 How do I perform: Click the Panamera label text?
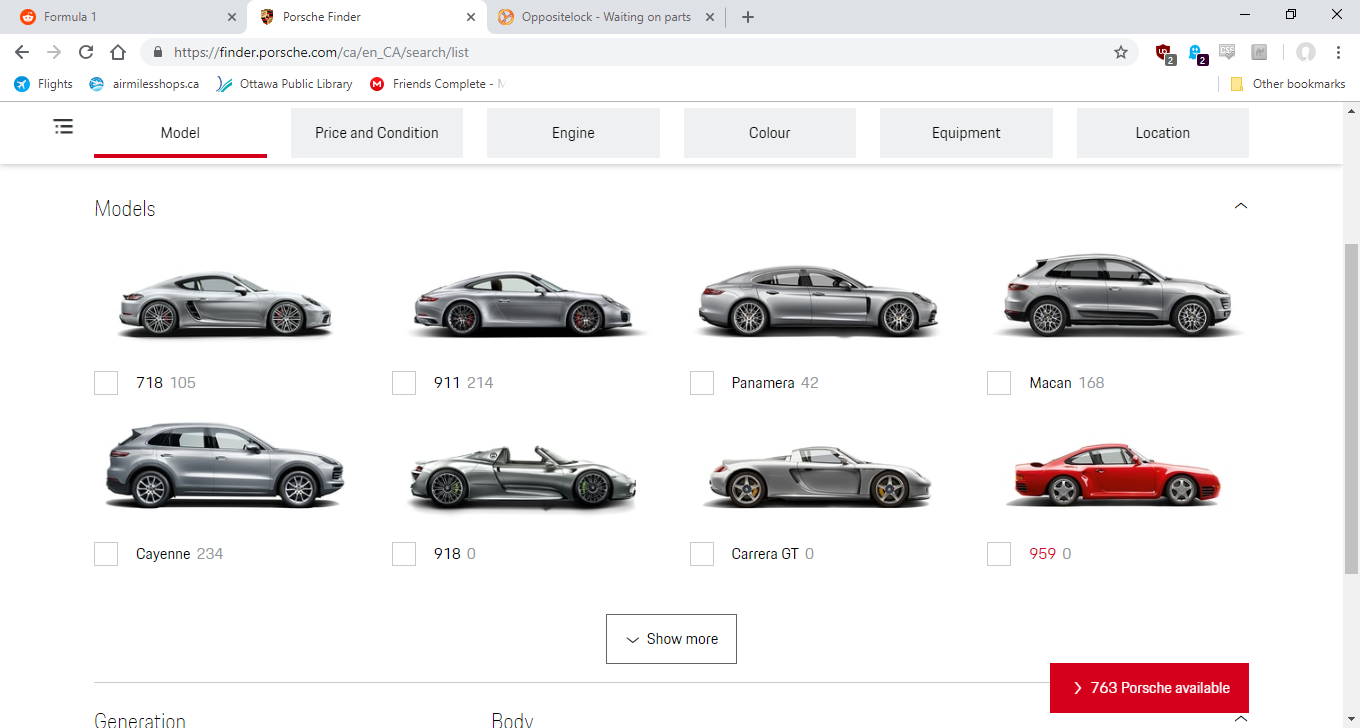pyautogui.click(x=763, y=383)
